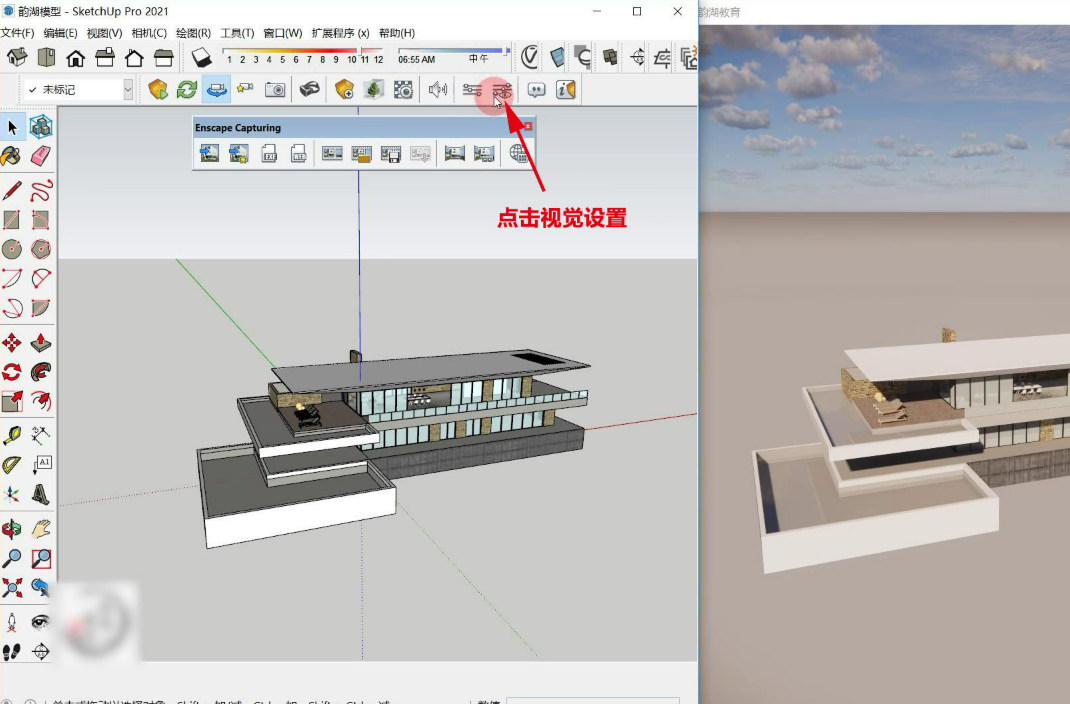
Task: Activate the Rectangle tool
Action: pos(12,220)
